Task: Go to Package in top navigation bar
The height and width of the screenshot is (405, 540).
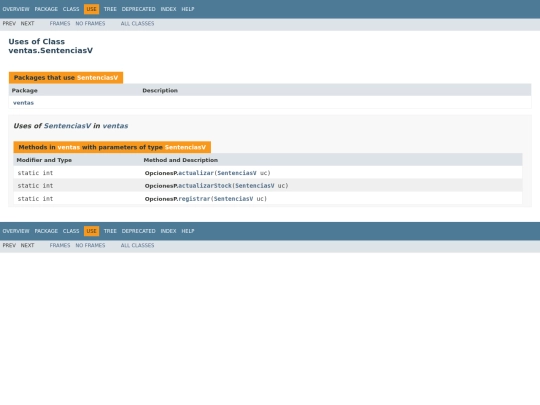Action: (46, 9)
